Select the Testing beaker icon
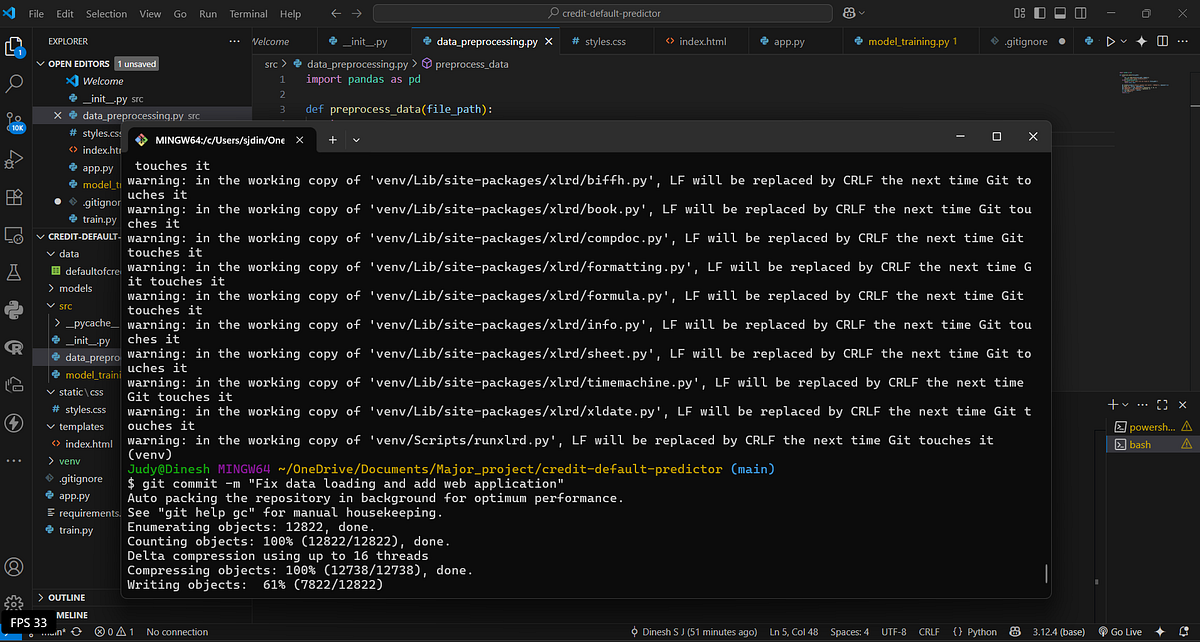The width and height of the screenshot is (1200, 642). pos(14,272)
